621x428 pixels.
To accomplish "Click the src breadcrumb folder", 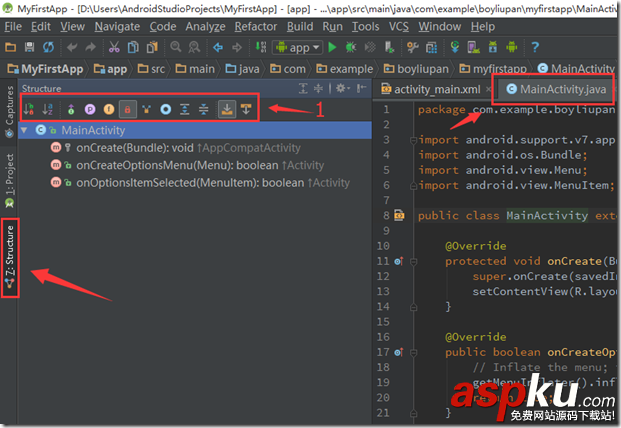I will (151, 69).
